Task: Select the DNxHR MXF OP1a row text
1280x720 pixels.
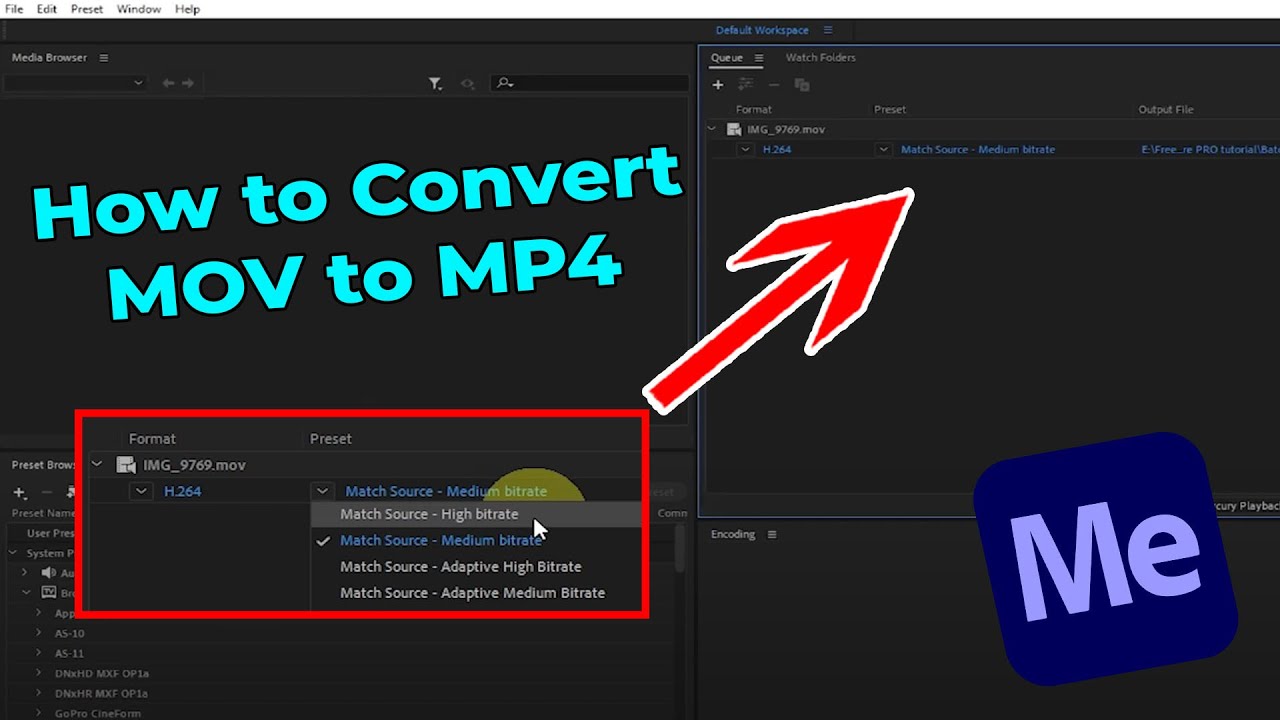Action: 102,694
